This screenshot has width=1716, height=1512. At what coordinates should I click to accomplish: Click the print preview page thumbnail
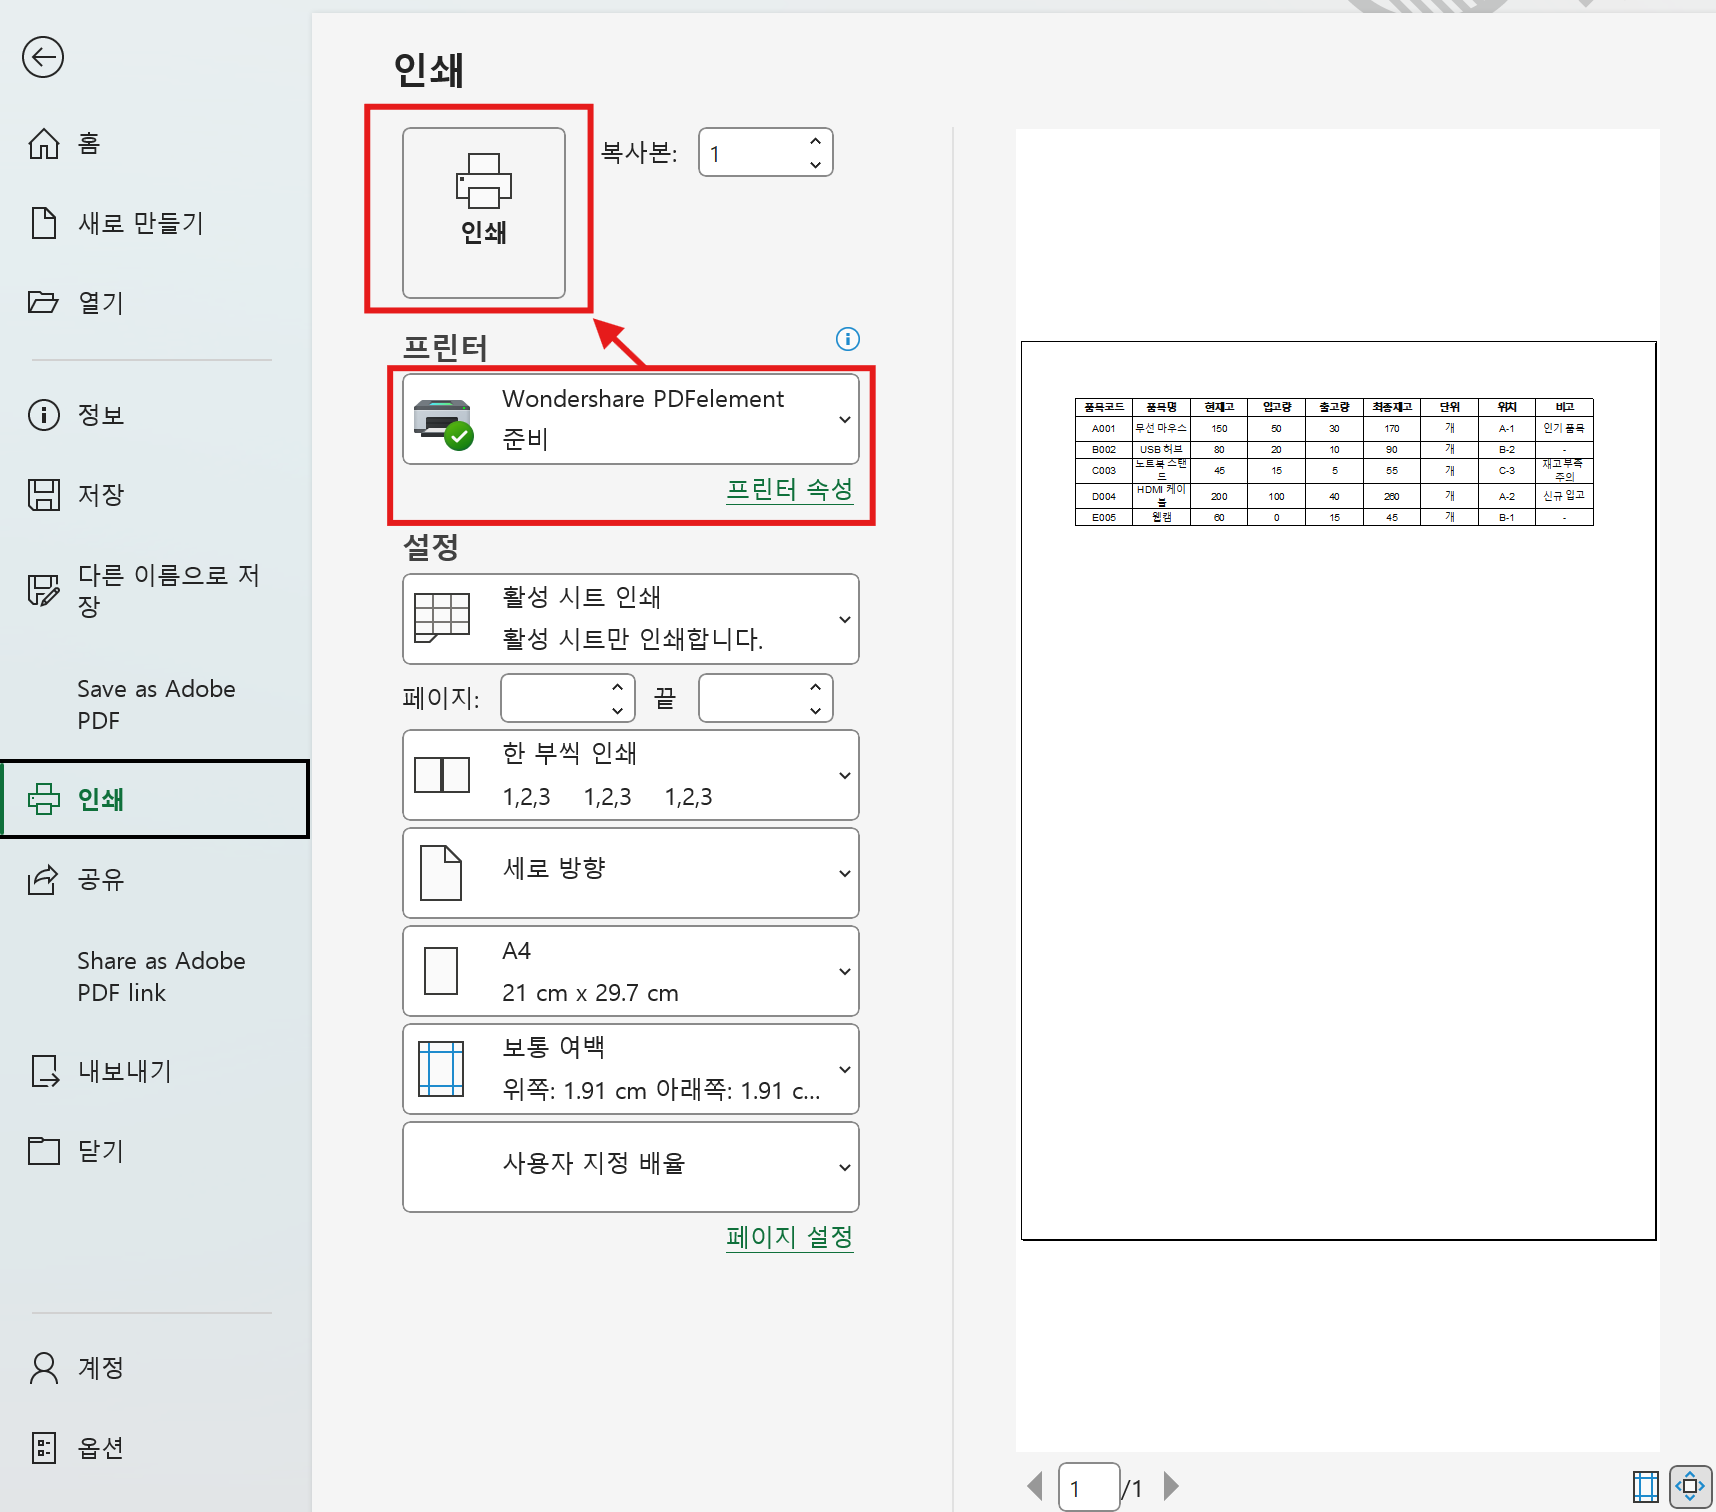(x=1338, y=791)
